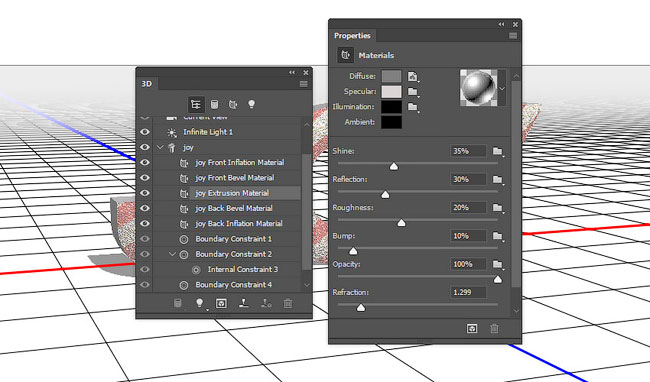Toggle eye for joy Back Bevel Material
This screenshot has height=382, width=650.
pyautogui.click(x=144, y=208)
